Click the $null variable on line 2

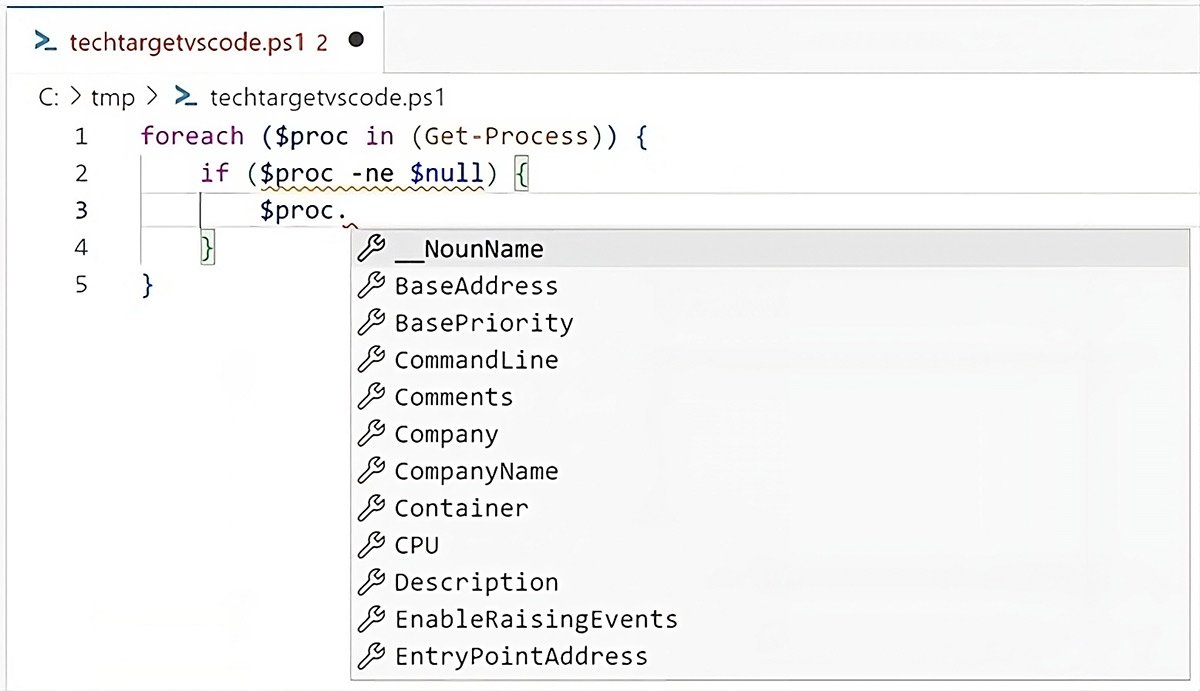click(x=447, y=173)
